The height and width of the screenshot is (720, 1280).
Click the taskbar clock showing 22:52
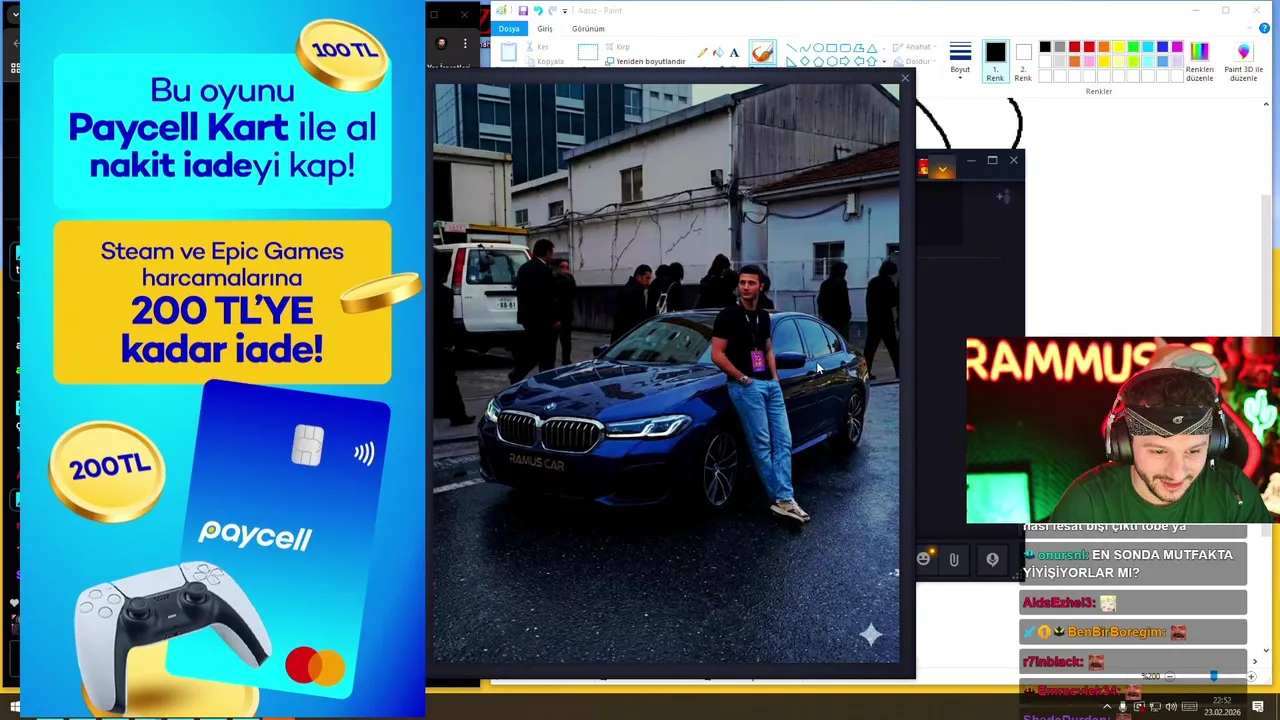point(1222,707)
